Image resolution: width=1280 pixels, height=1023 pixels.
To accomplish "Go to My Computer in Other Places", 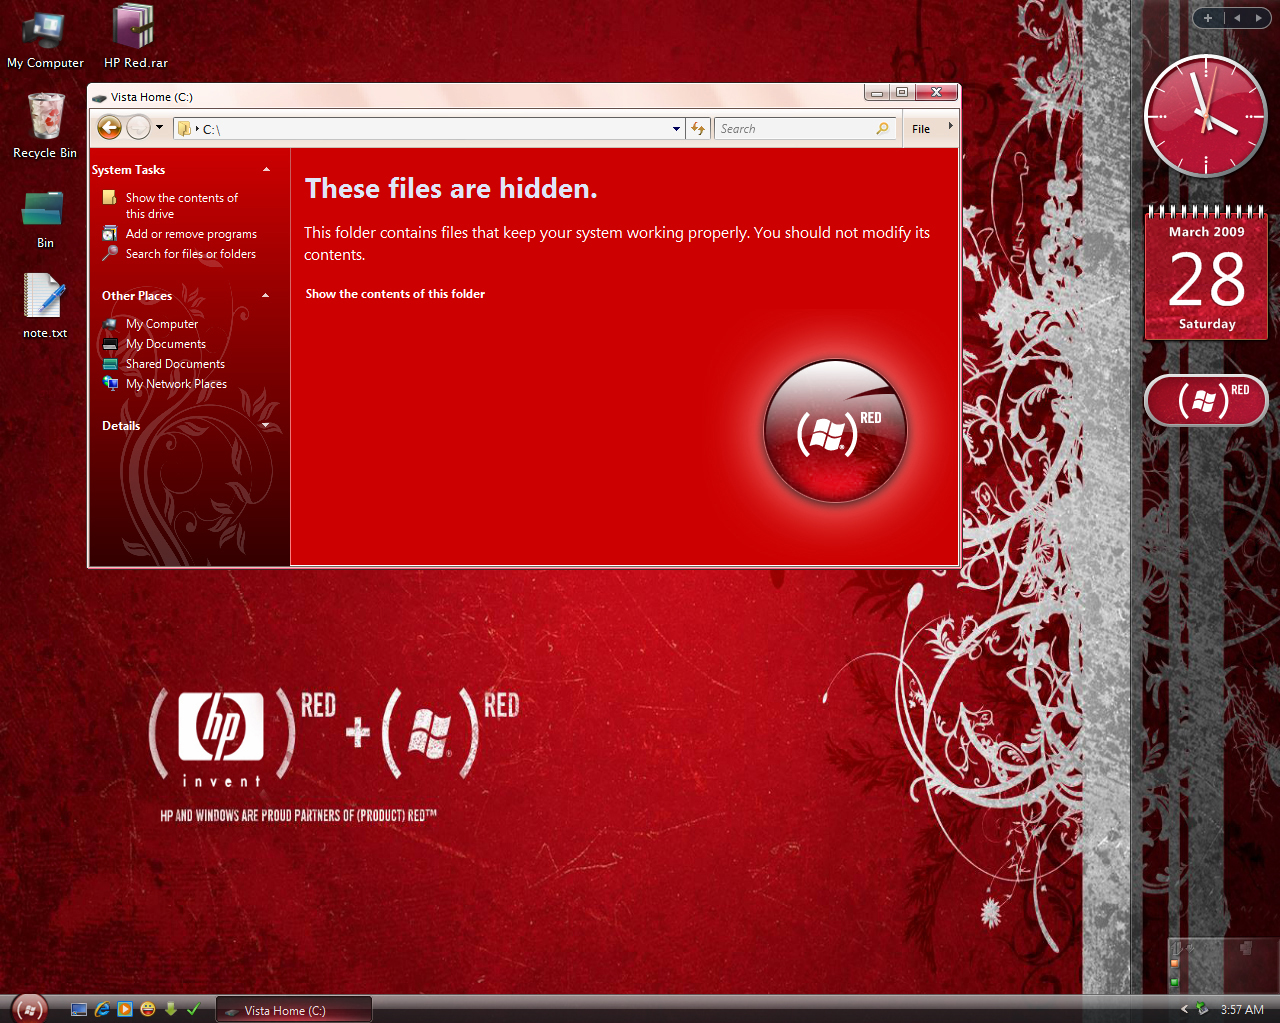I will coord(162,324).
